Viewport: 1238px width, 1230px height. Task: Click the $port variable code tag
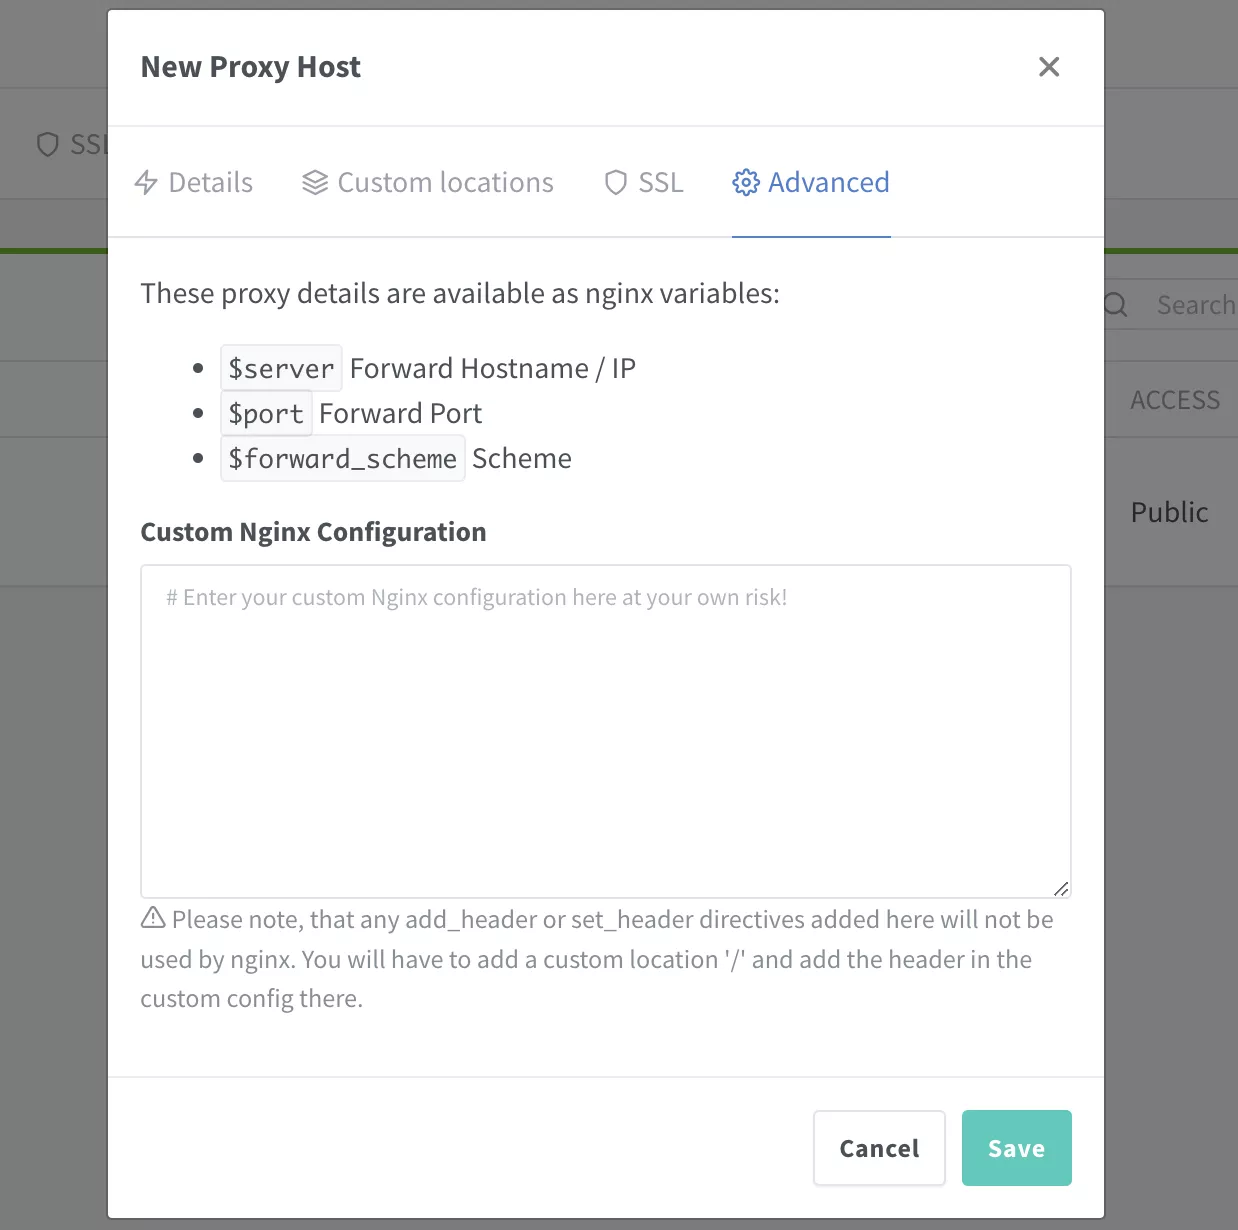pos(266,413)
